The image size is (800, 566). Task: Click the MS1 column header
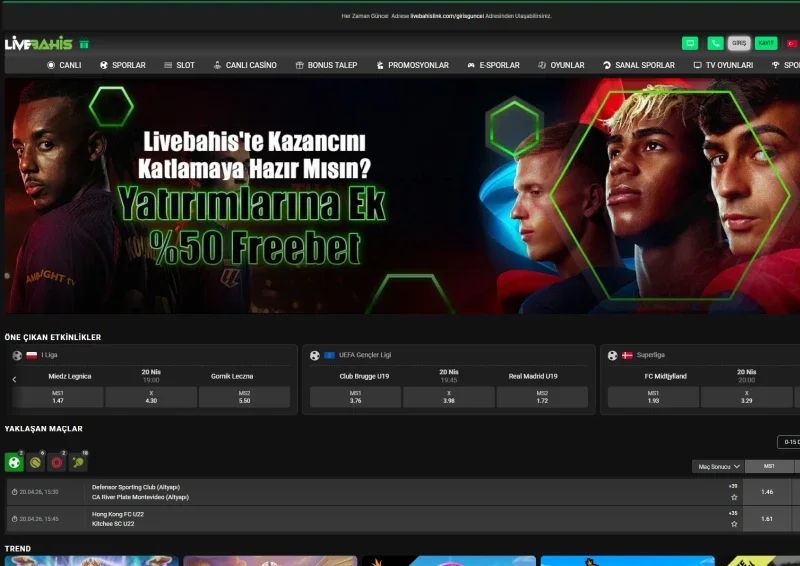tap(769, 466)
